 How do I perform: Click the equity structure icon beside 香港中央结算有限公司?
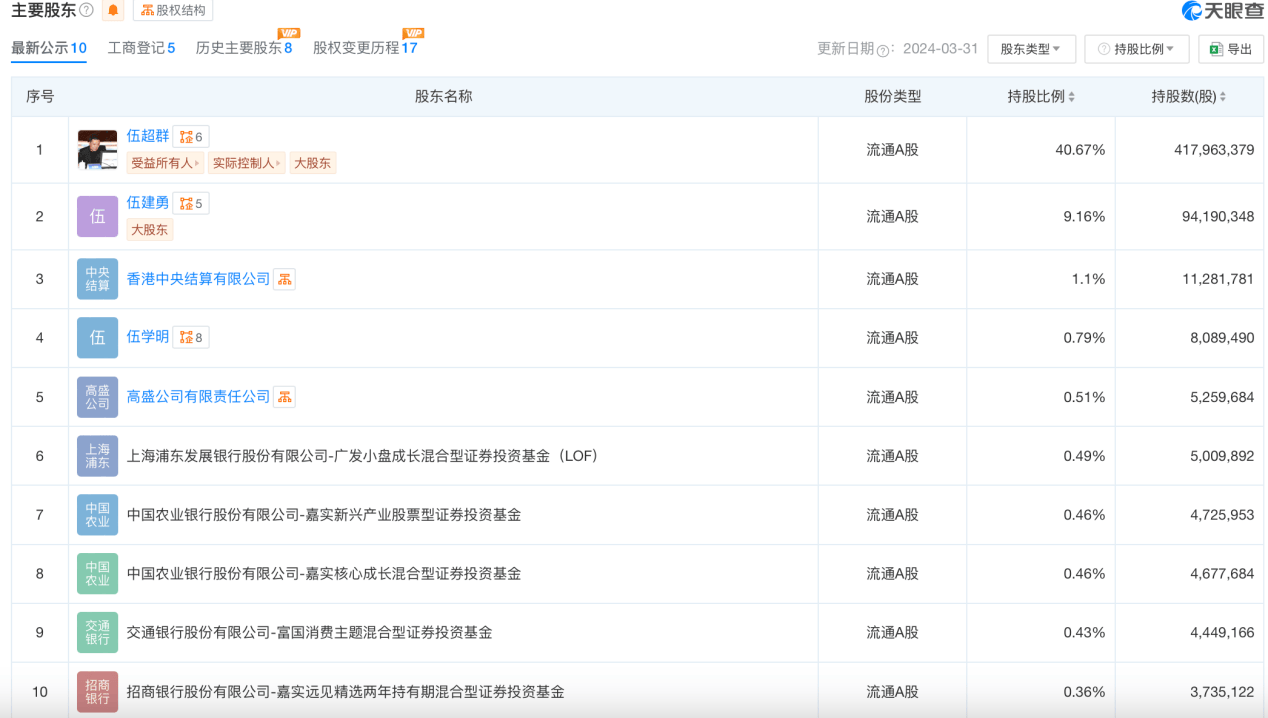pos(285,279)
